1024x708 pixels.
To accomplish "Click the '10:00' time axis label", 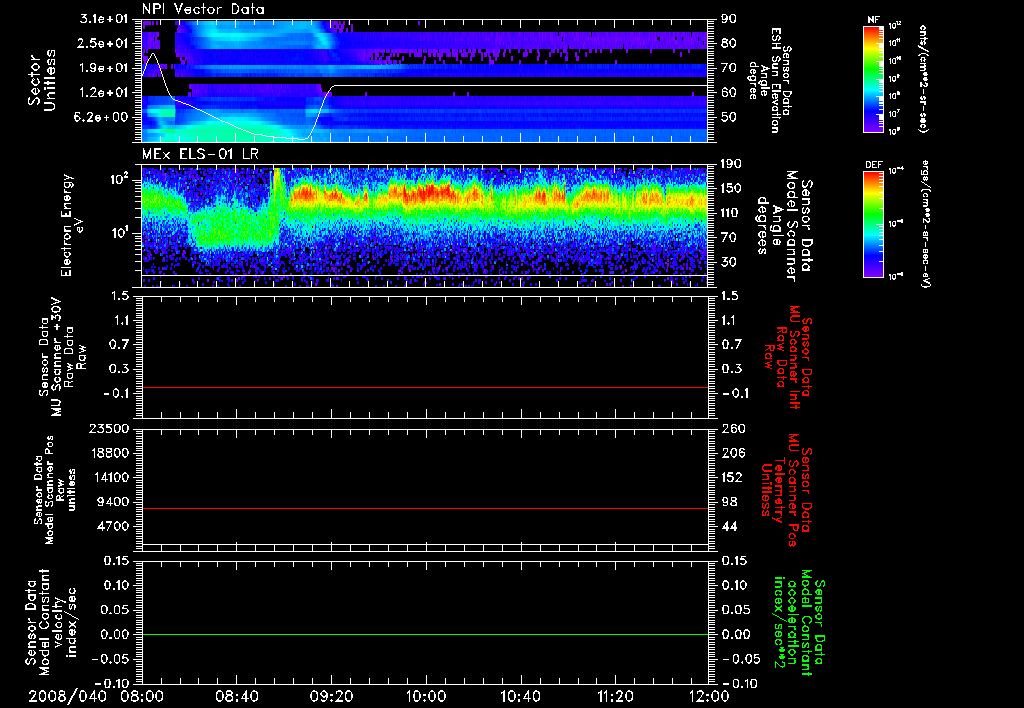I will click(426, 696).
